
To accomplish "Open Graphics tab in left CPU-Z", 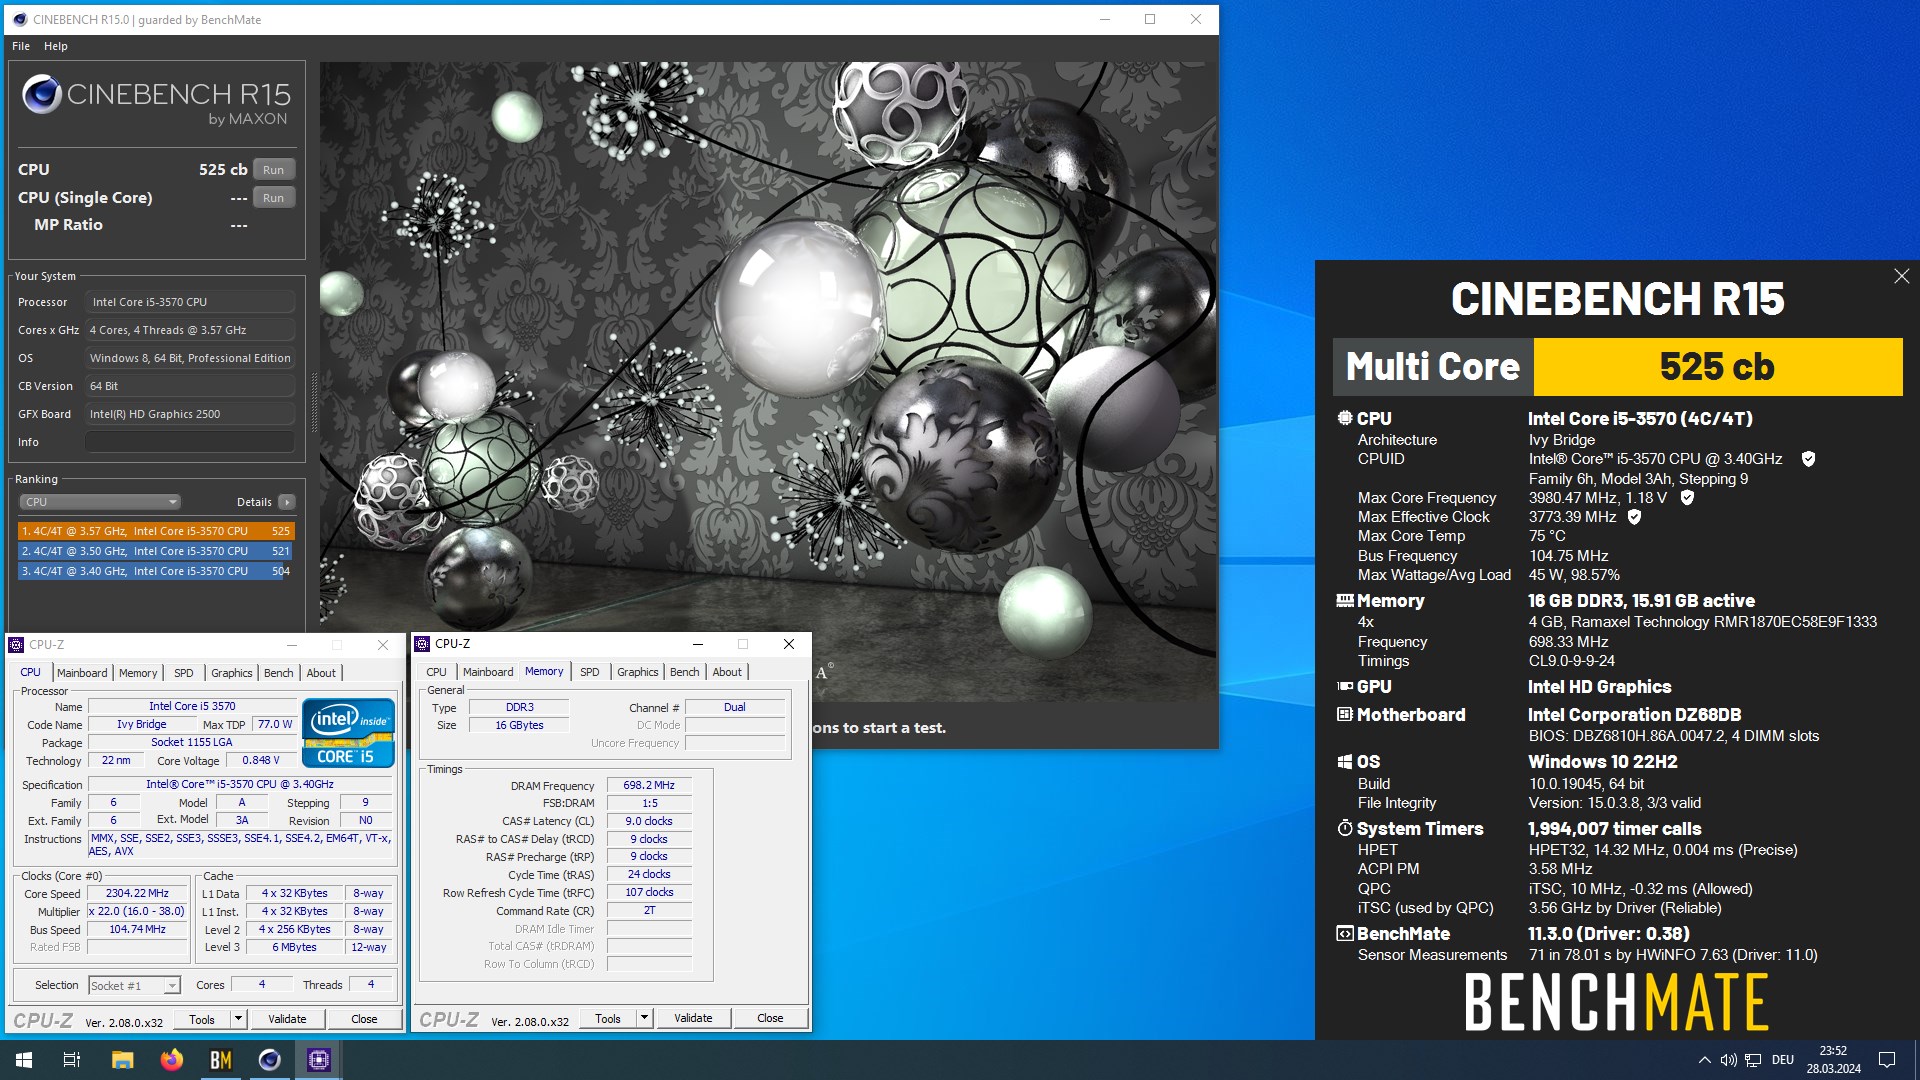I will point(232,673).
